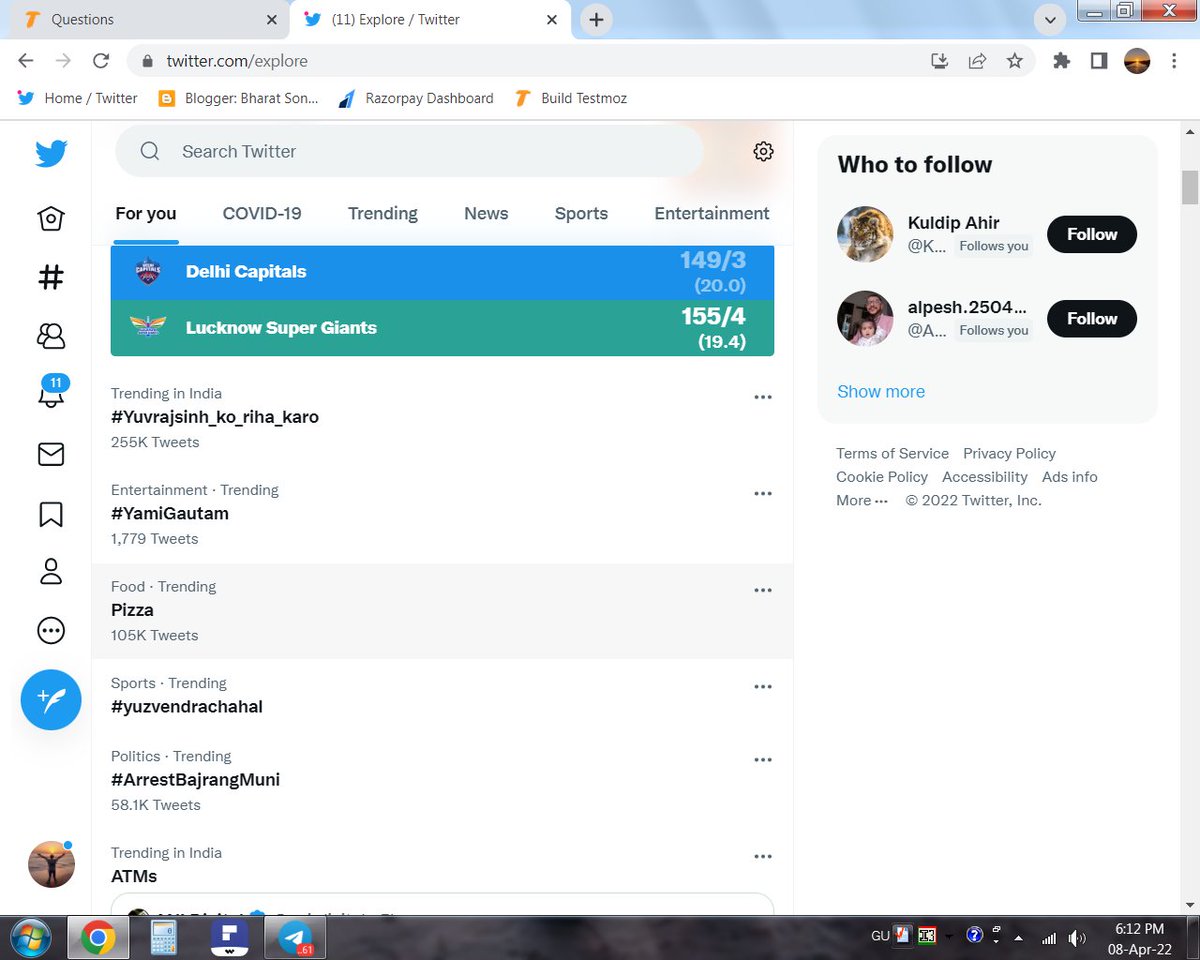Open Explore settings gear icon

763,151
